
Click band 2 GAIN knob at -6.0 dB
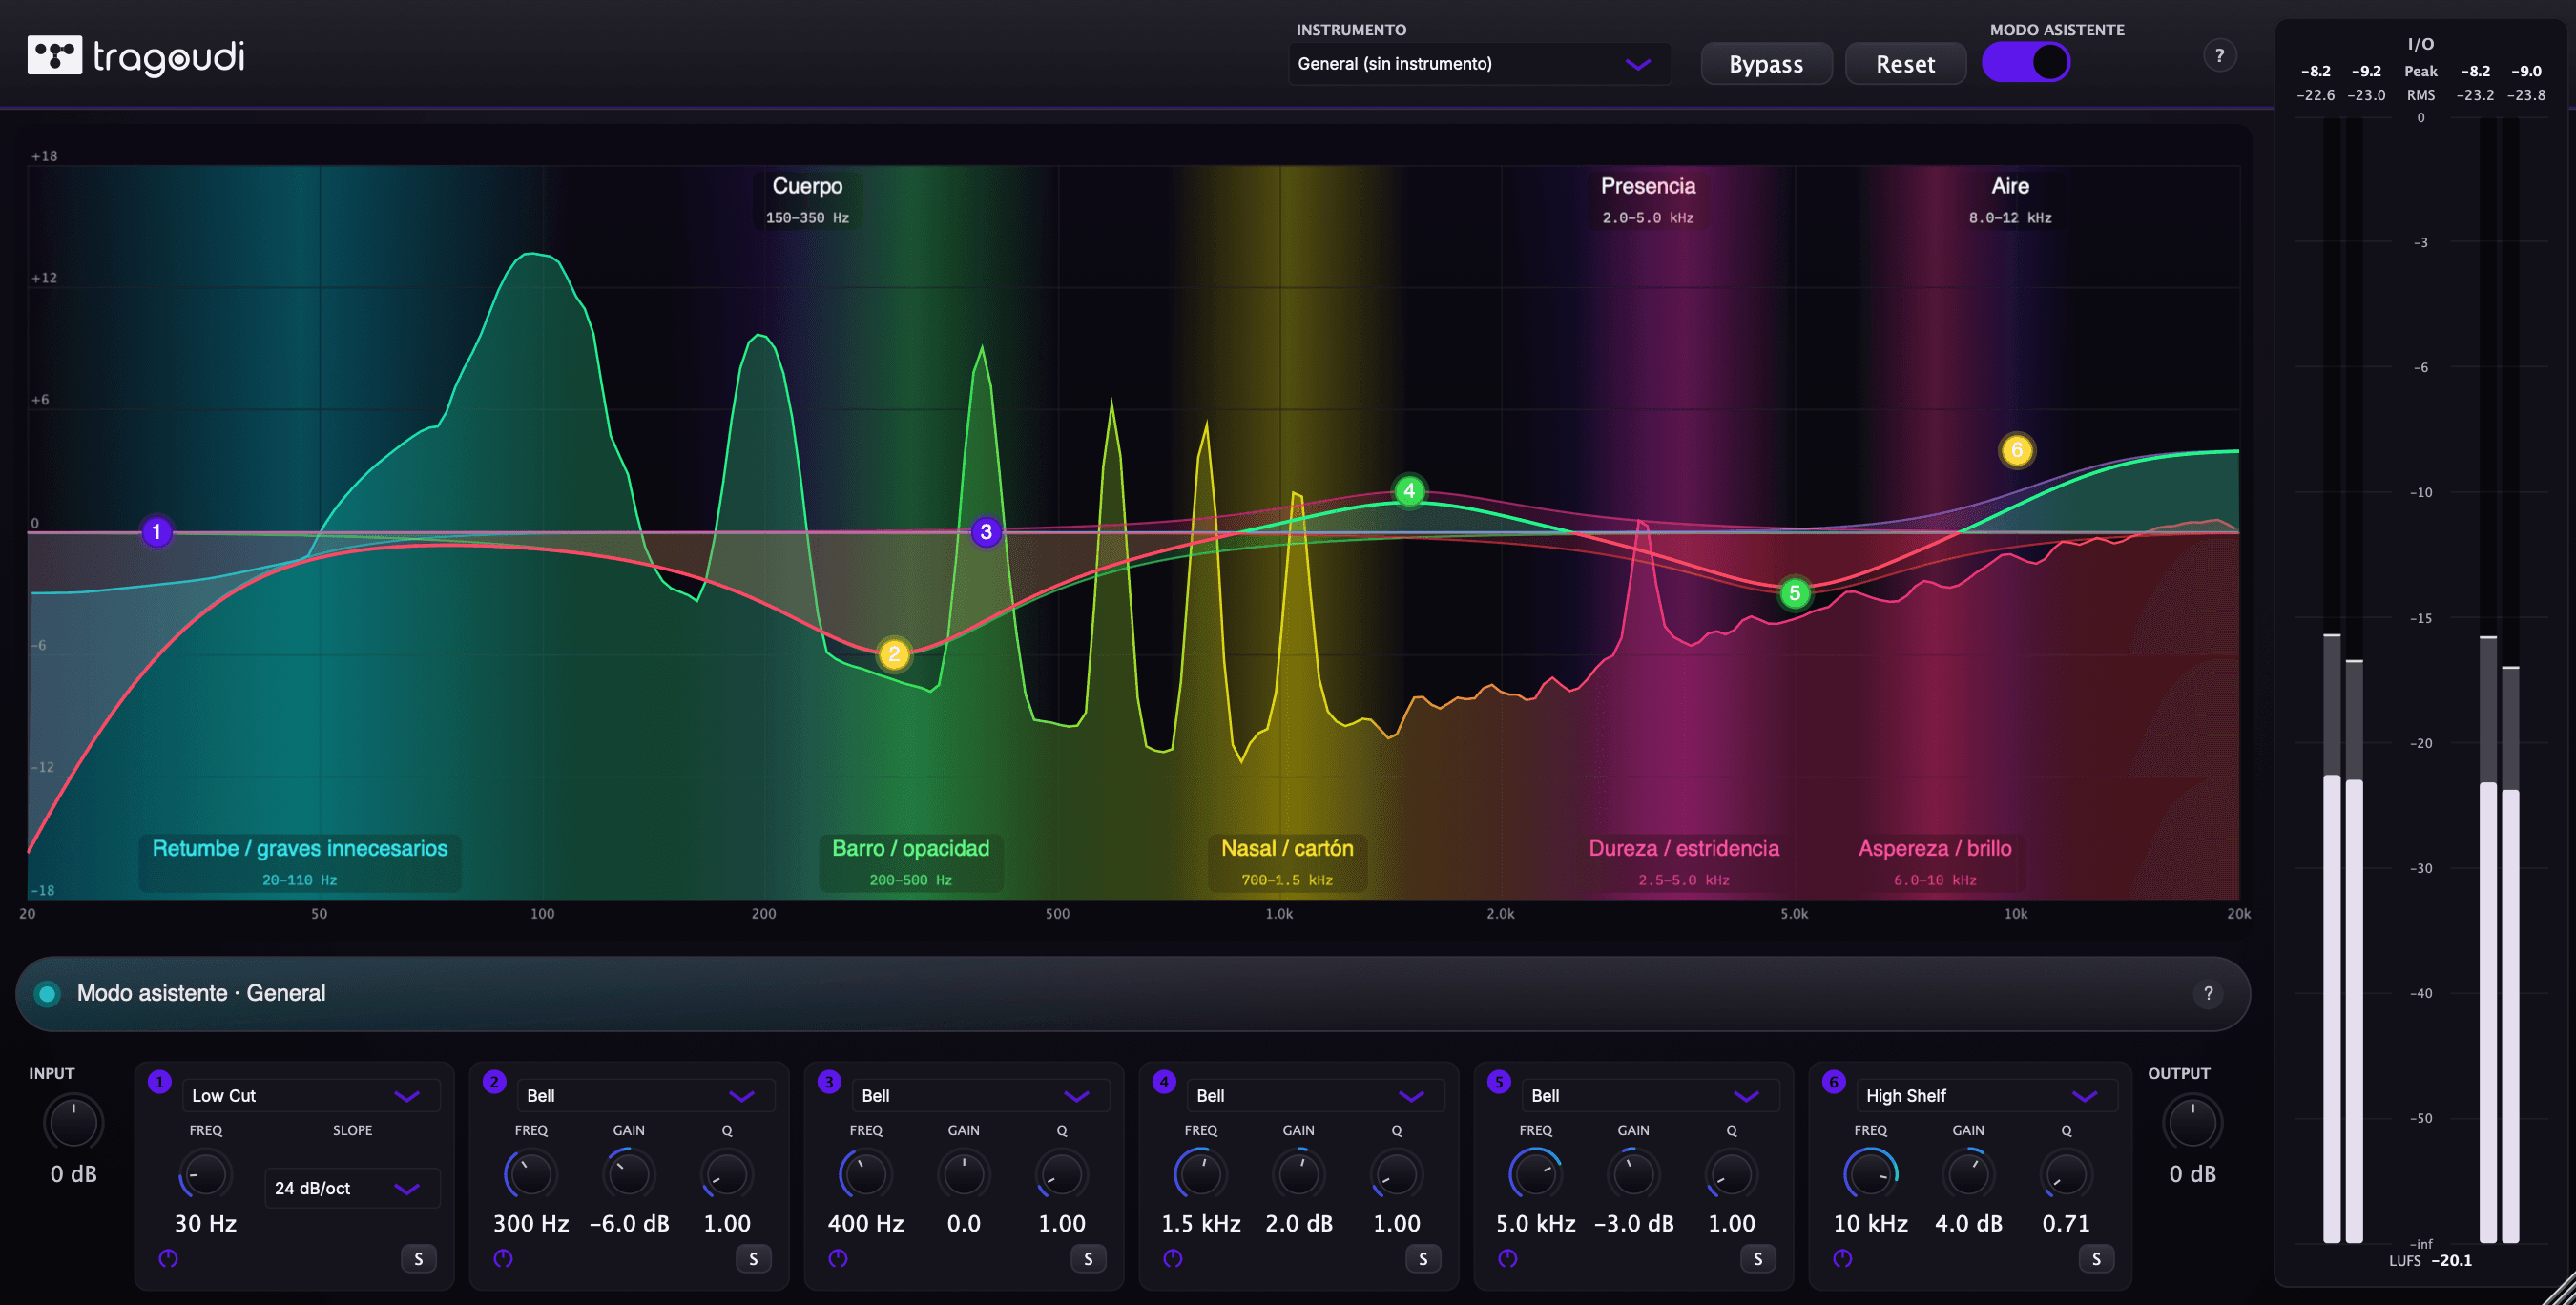pyautogui.click(x=628, y=1174)
